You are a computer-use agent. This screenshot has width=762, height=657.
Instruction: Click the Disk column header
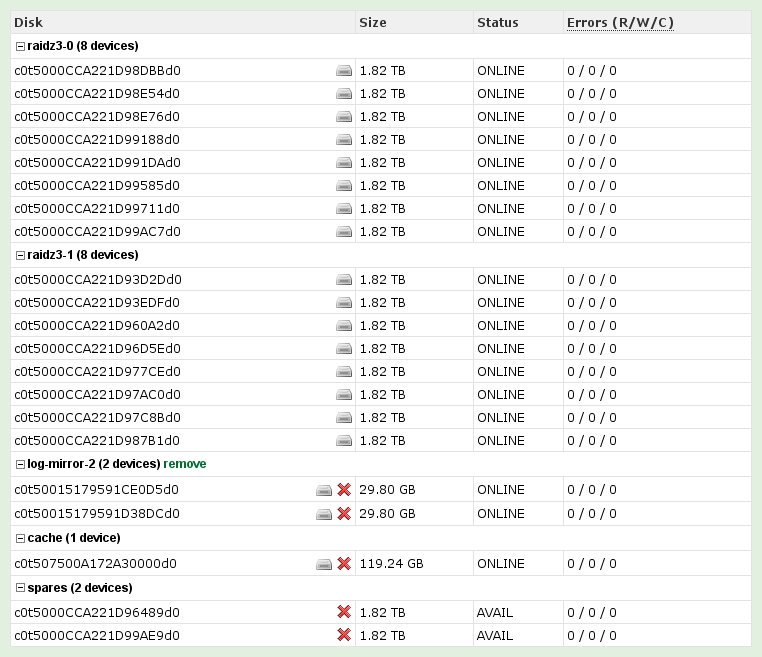click(28, 22)
